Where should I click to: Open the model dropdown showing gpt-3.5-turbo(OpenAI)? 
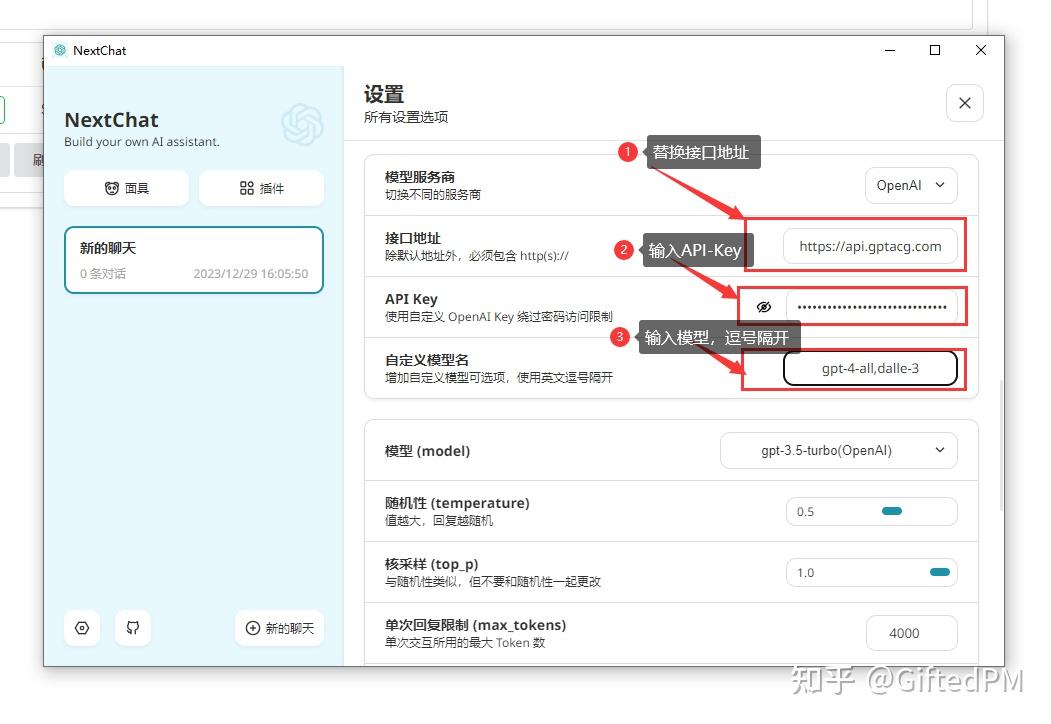tap(839, 450)
